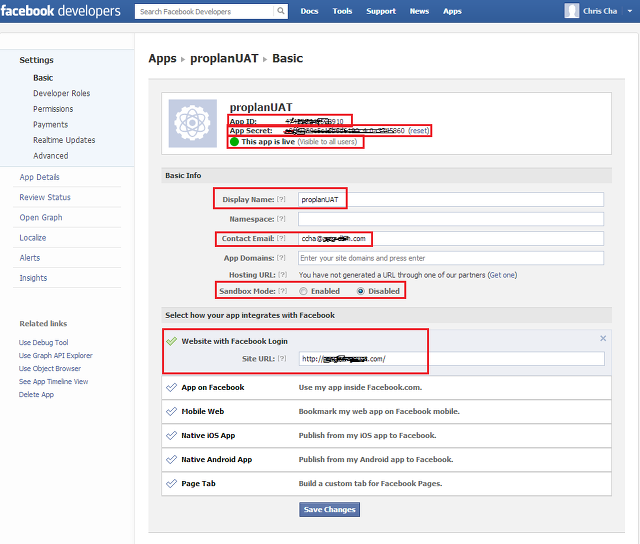The image size is (640, 544).
Task: Go to App Details
Action: pyautogui.click(x=40, y=177)
